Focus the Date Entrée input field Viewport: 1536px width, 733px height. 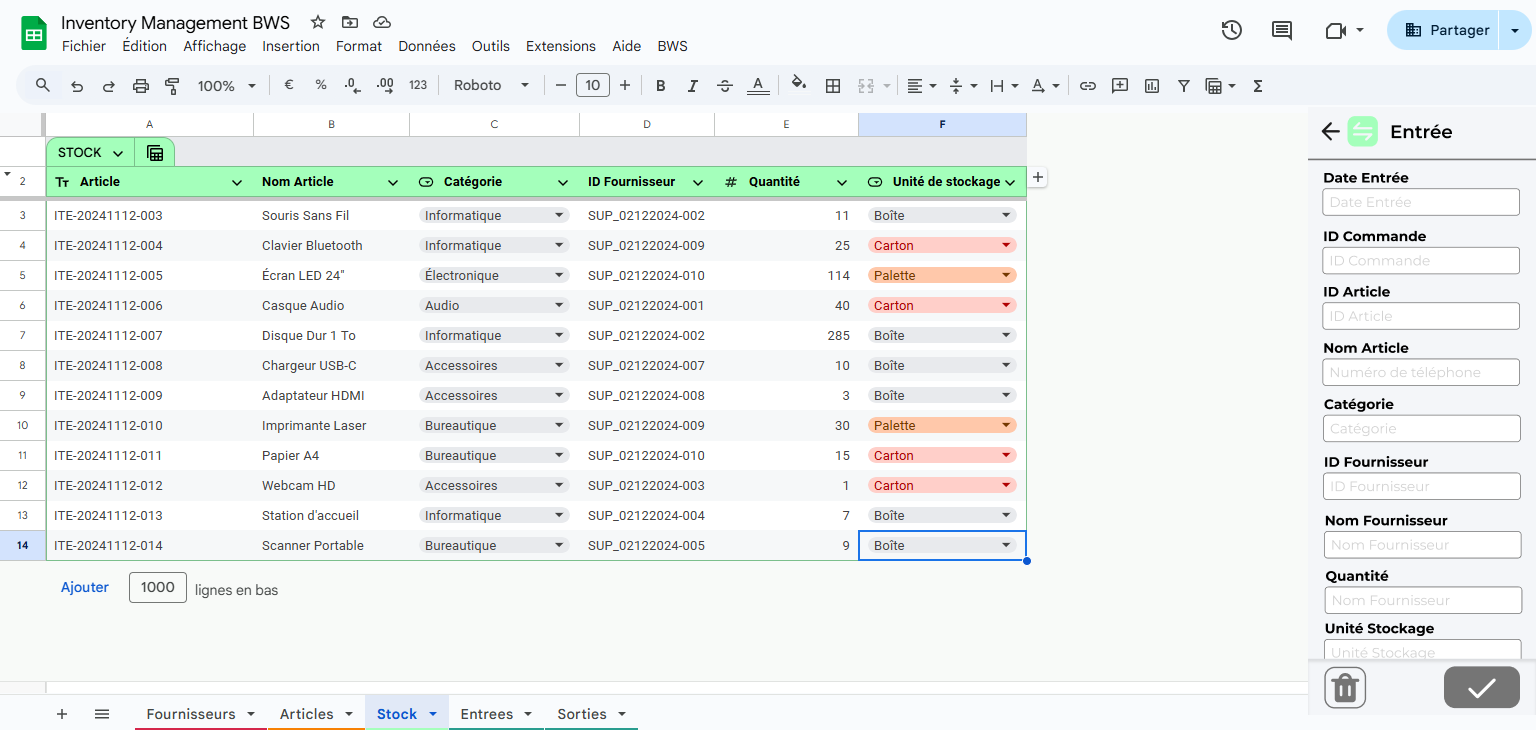pyautogui.click(x=1421, y=202)
